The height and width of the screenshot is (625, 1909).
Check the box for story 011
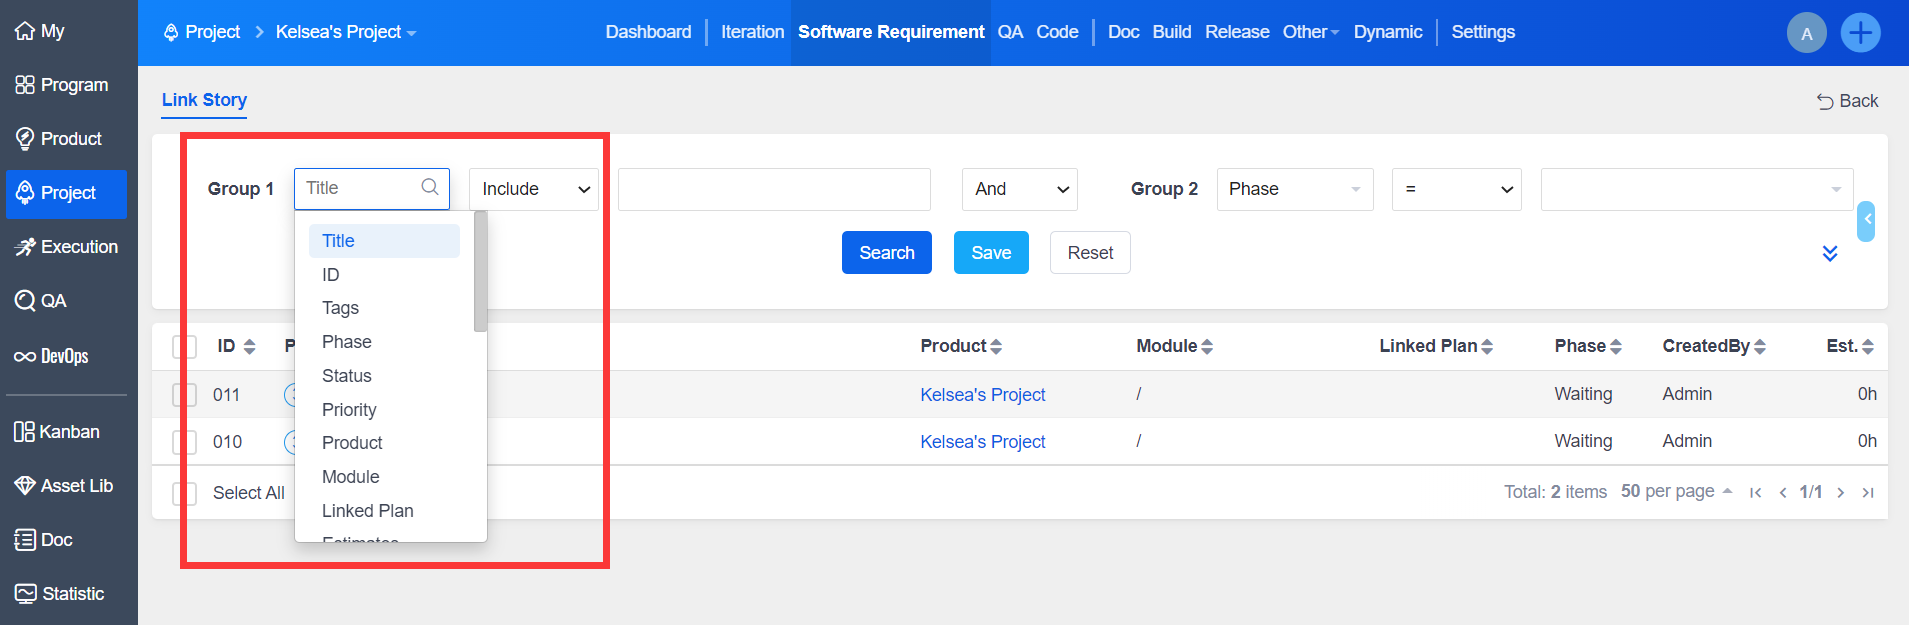pos(184,395)
